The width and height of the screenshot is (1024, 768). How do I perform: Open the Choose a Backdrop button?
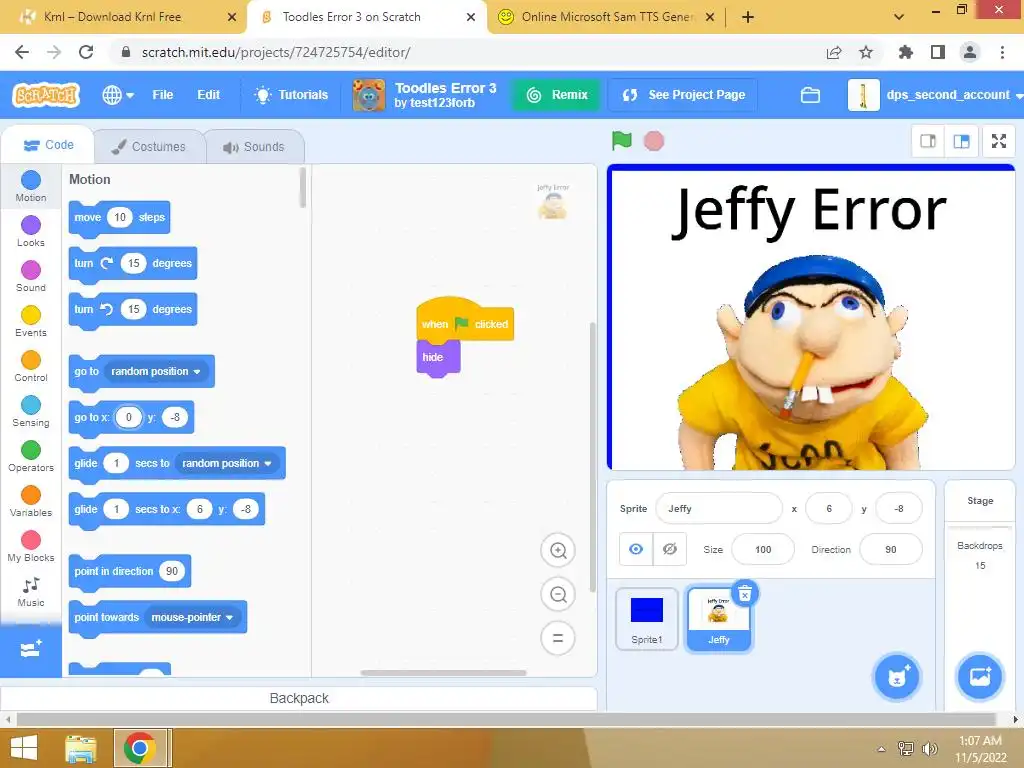(980, 677)
